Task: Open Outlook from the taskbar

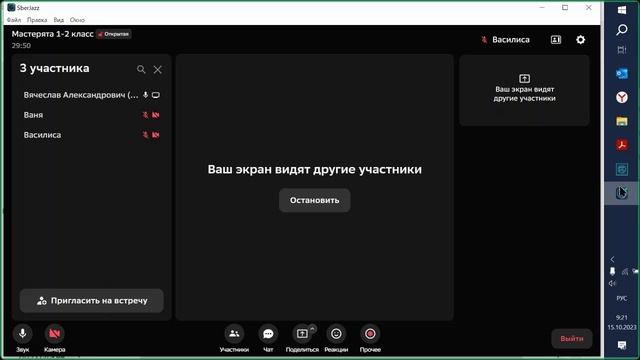Action: pyautogui.click(x=622, y=73)
